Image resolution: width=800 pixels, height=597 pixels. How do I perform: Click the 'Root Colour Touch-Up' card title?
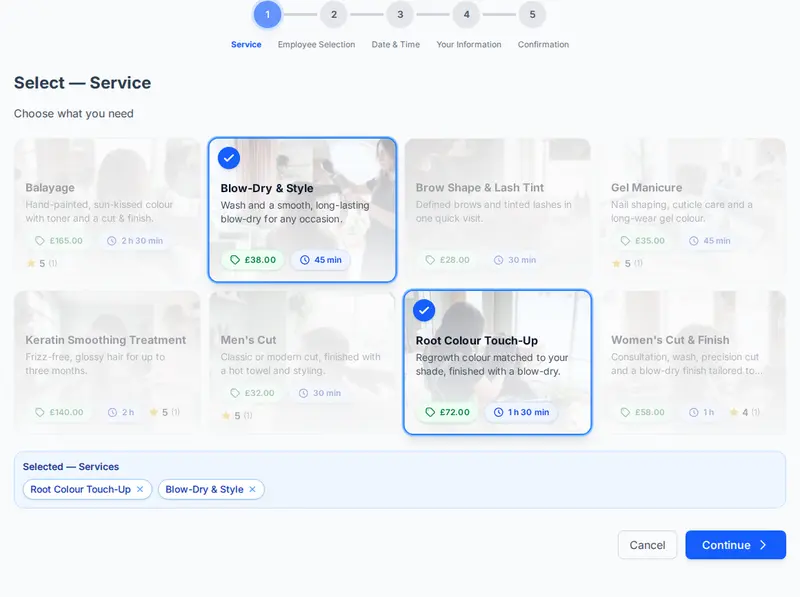point(477,340)
